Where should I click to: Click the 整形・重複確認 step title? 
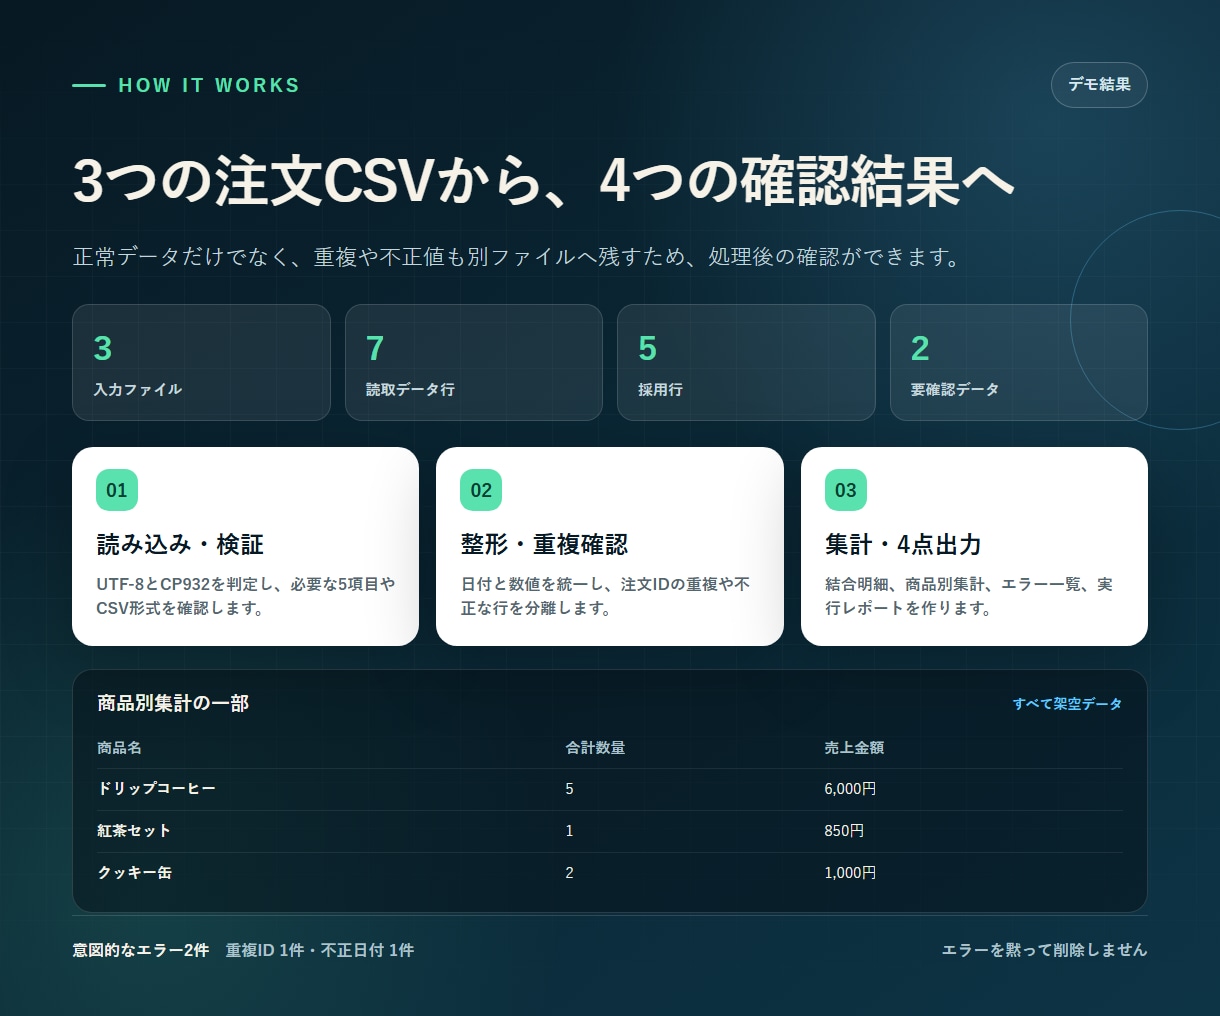point(544,544)
